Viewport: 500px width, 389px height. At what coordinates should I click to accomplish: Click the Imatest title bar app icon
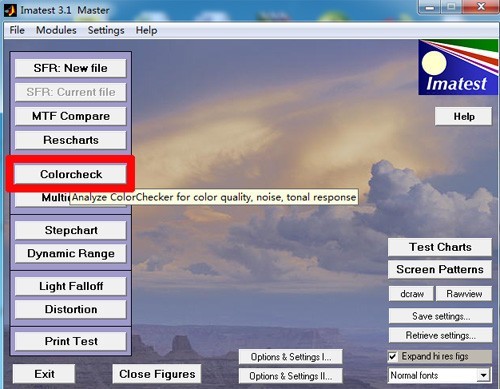point(10,10)
